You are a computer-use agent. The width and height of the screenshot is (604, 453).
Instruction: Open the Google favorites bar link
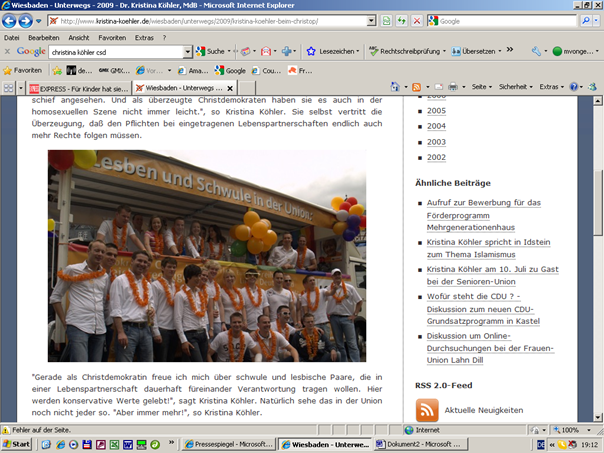coord(230,70)
